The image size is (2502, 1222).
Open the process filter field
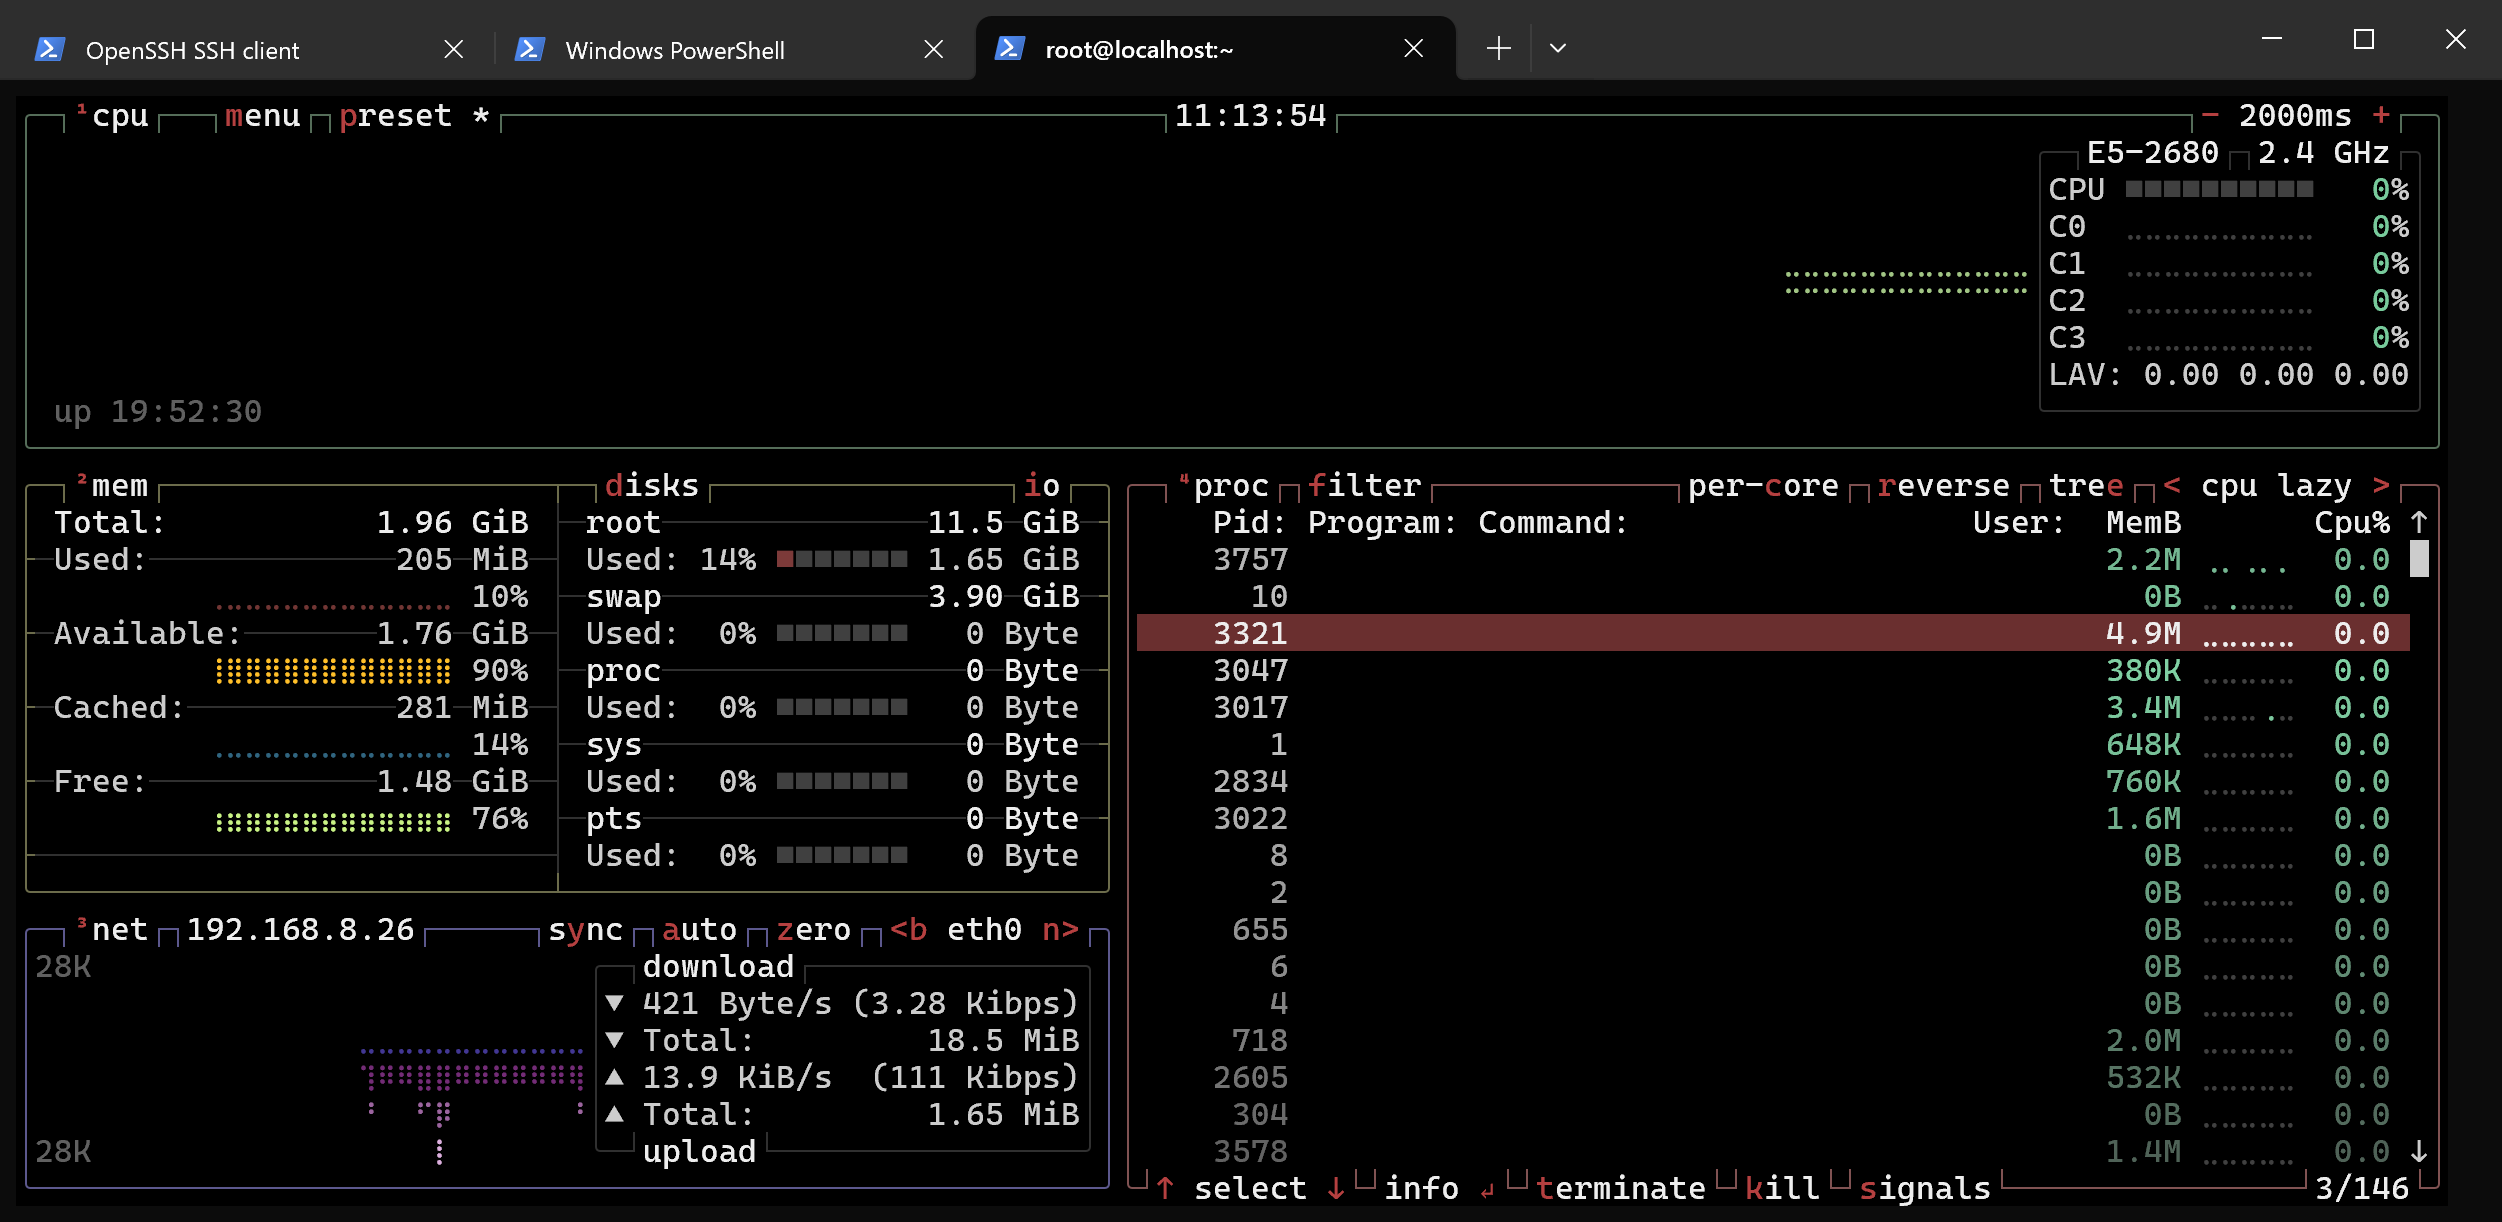(x=1364, y=486)
